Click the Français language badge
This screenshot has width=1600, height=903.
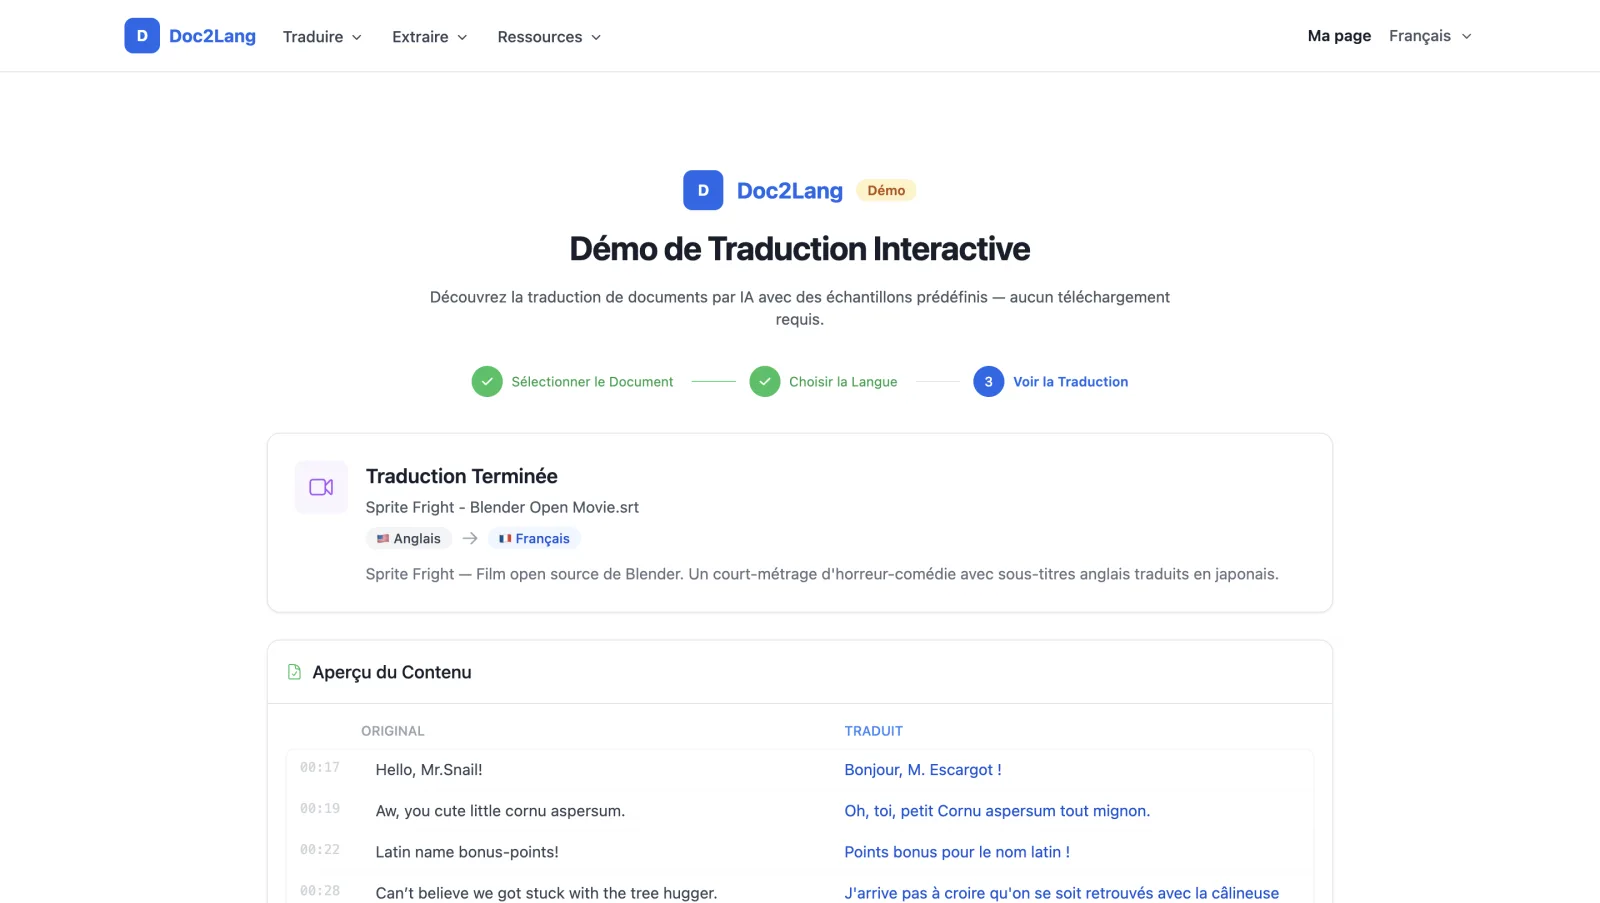pyautogui.click(x=534, y=538)
